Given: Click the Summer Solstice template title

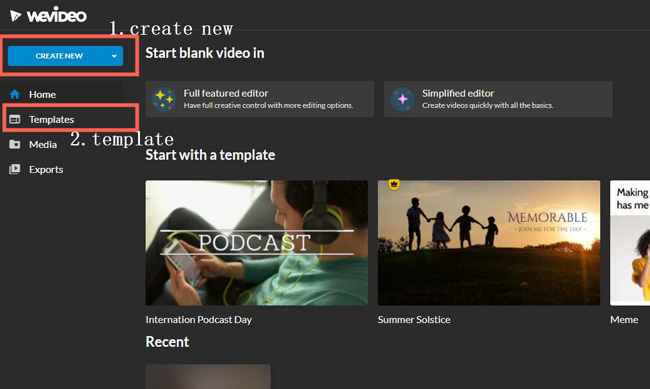Looking at the screenshot, I should (414, 320).
